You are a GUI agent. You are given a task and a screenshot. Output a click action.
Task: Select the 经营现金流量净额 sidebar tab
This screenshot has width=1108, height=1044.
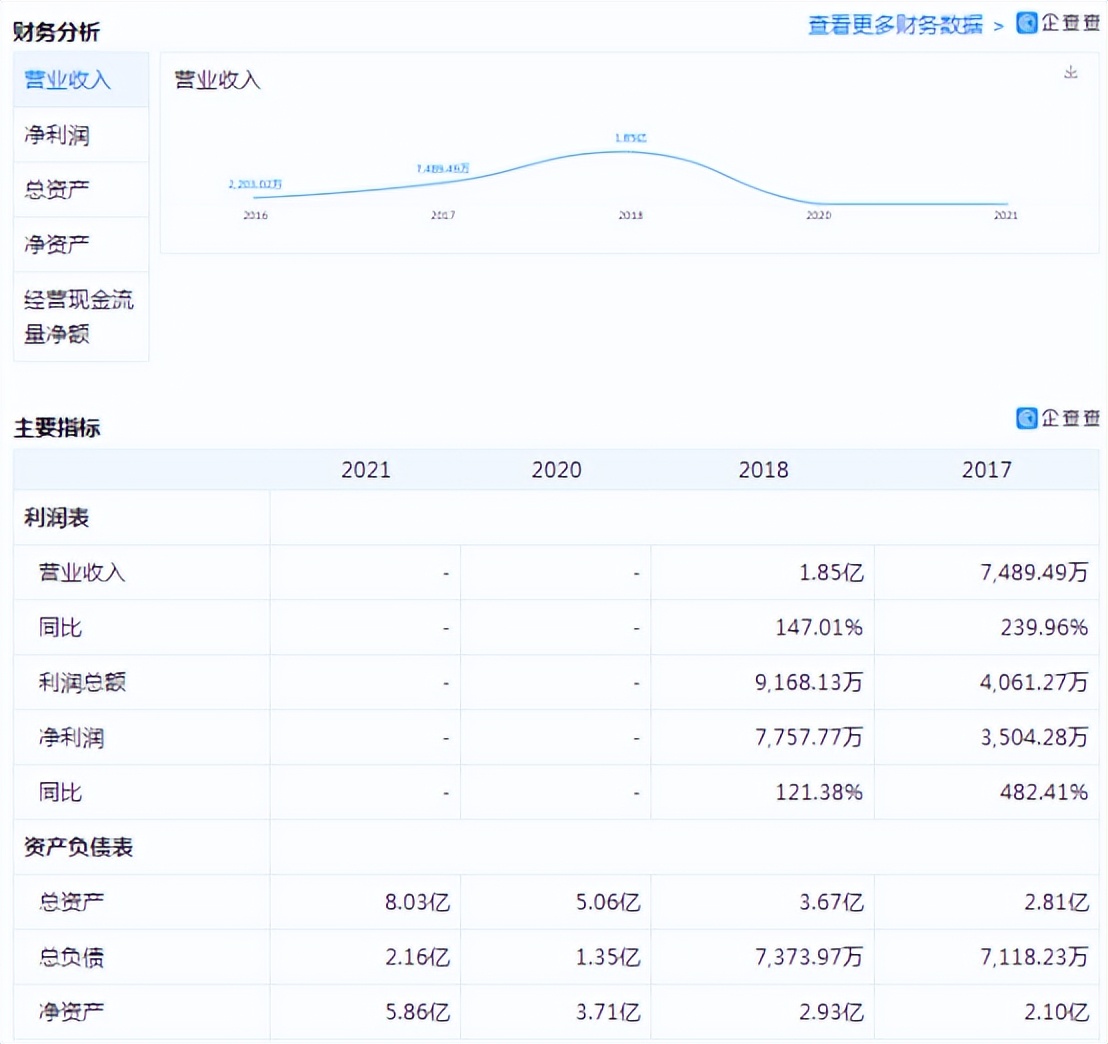point(79,316)
